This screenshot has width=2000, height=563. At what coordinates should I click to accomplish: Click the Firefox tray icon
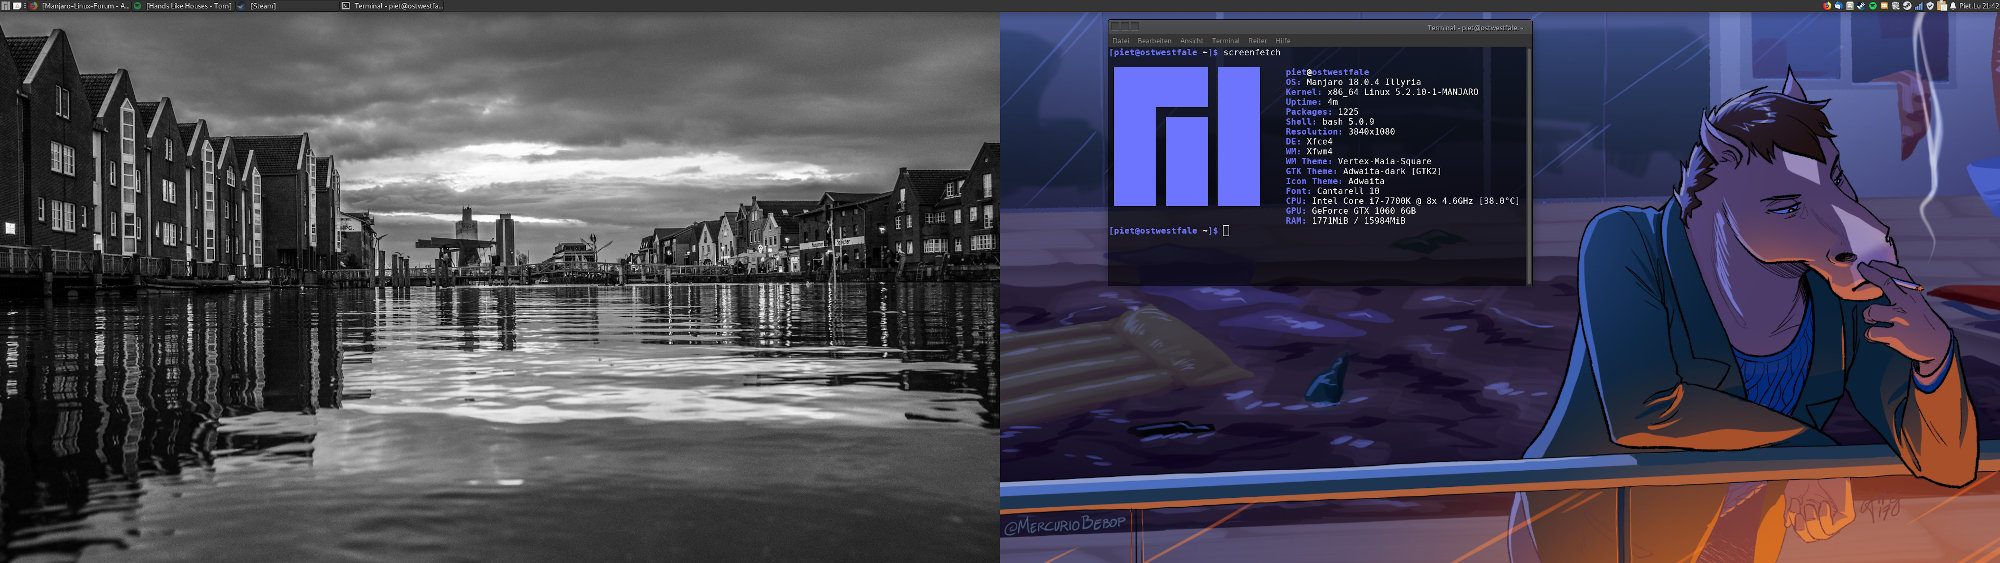point(1827,6)
